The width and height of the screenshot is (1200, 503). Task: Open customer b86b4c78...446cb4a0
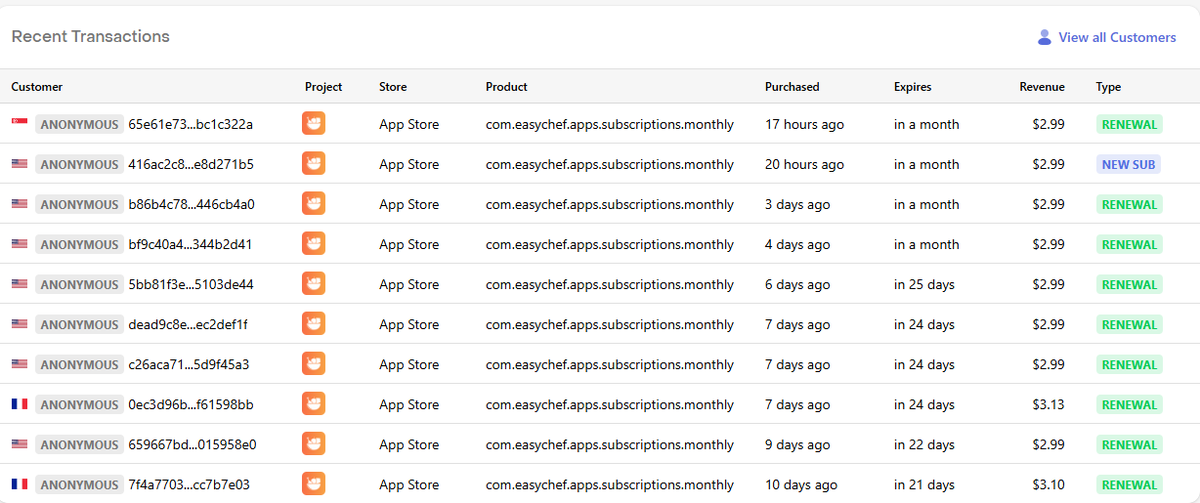pyautogui.click(x=191, y=204)
